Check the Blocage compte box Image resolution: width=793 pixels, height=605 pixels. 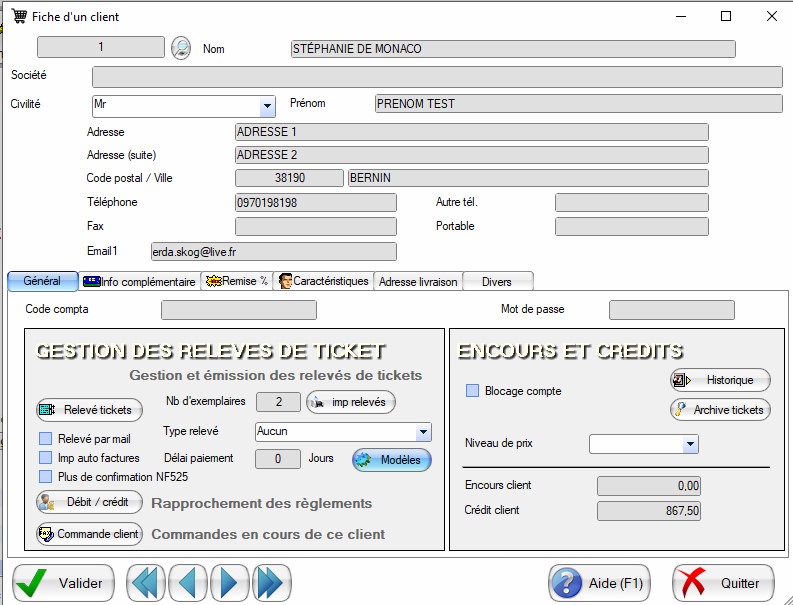[473, 391]
